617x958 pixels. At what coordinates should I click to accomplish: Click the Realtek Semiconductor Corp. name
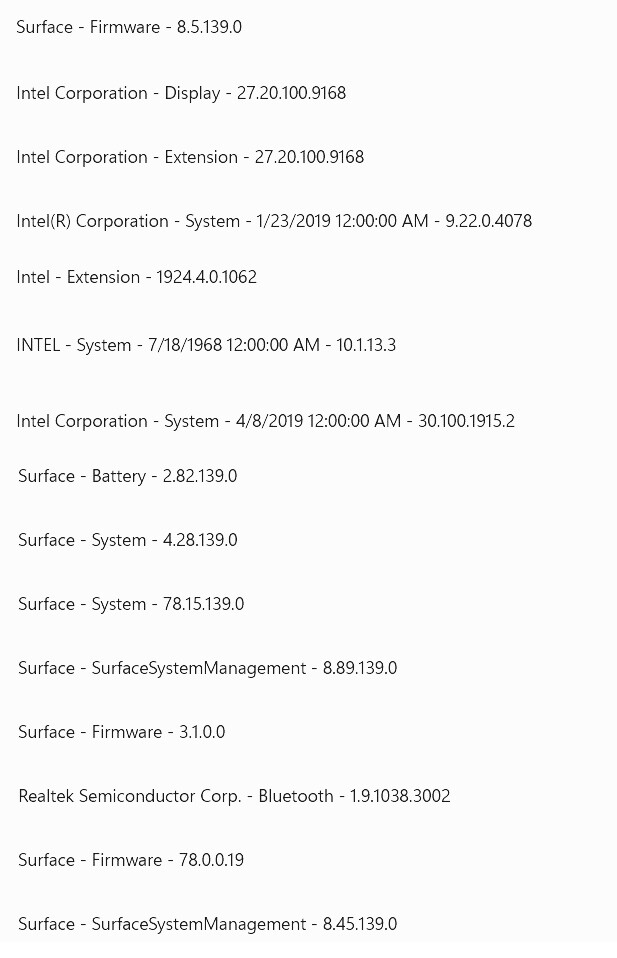coord(130,796)
